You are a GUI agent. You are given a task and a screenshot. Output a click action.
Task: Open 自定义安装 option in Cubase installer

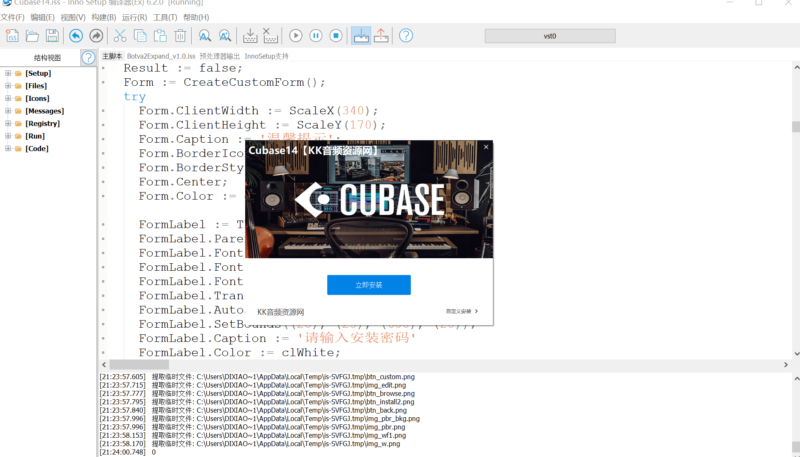(462, 311)
